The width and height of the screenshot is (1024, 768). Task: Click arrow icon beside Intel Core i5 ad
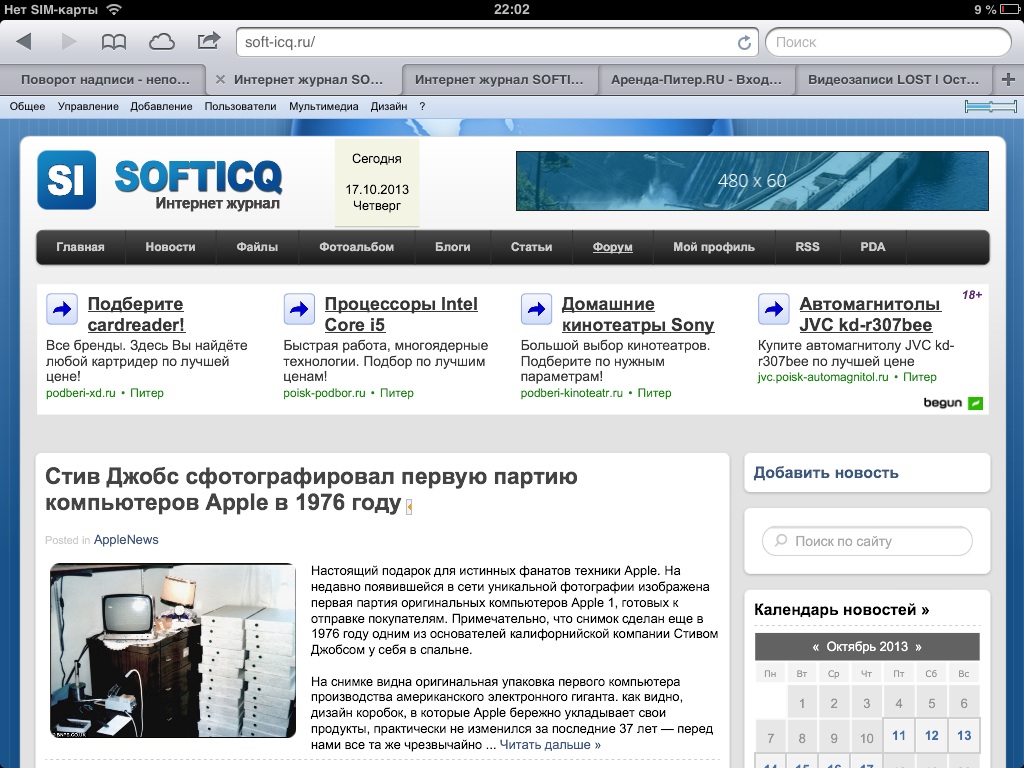(299, 309)
